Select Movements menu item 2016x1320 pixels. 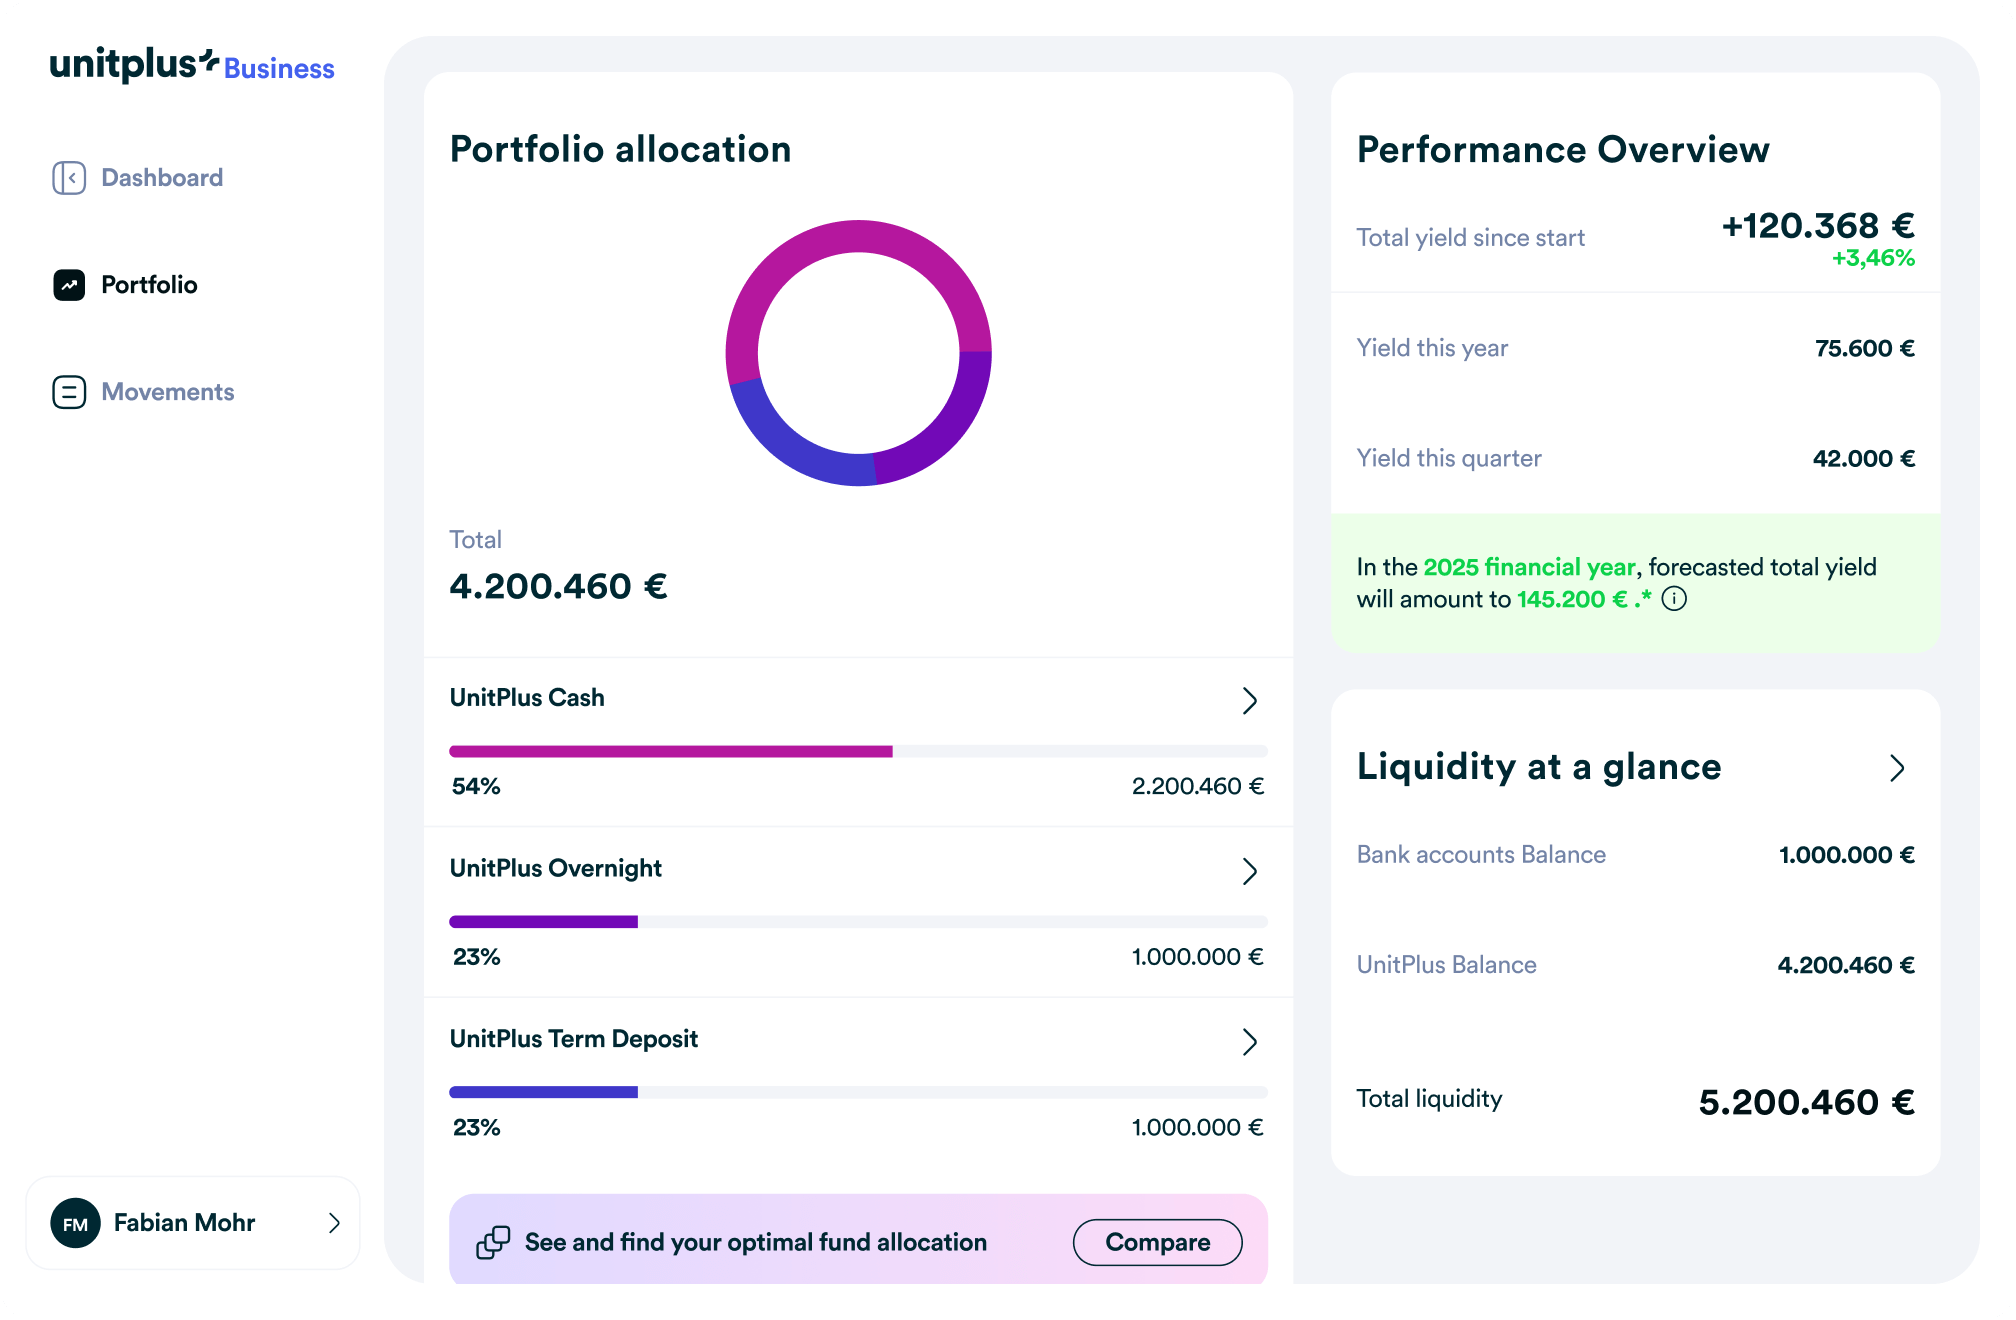(x=168, y=392)
